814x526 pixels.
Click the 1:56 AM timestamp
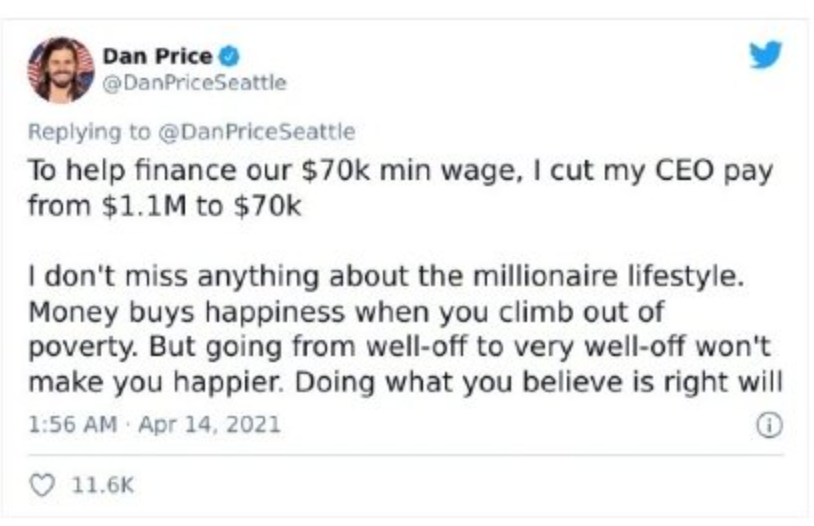(75, 425)
